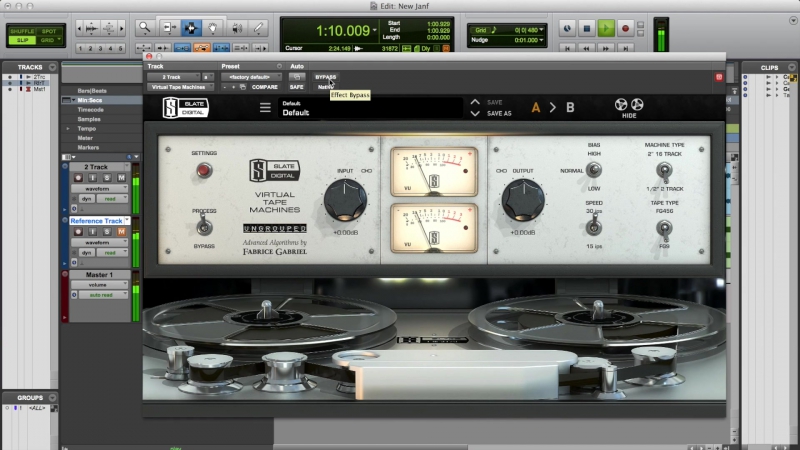This screenshot has height=450, width=800.
Task: Toggle the SETTINGS red button
Action: (x=204, y=170)
